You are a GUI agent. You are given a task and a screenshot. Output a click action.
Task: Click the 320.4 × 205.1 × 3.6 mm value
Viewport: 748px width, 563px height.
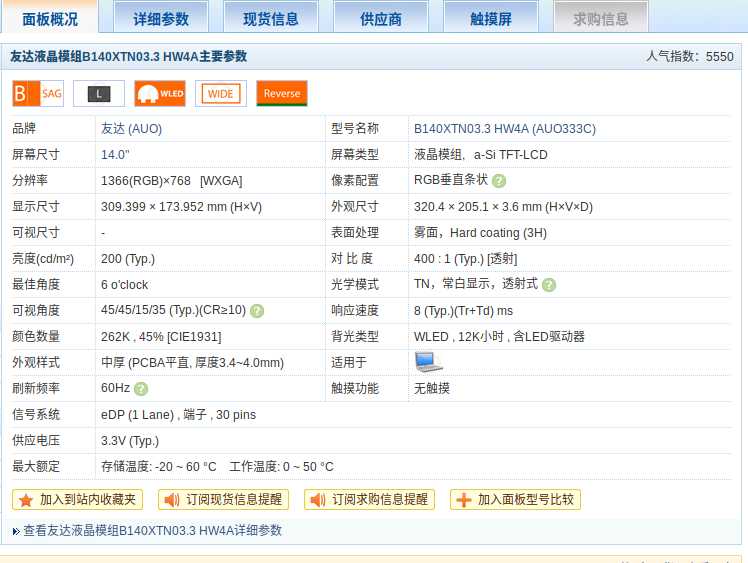pyautogui.click(x=503, y=207)
